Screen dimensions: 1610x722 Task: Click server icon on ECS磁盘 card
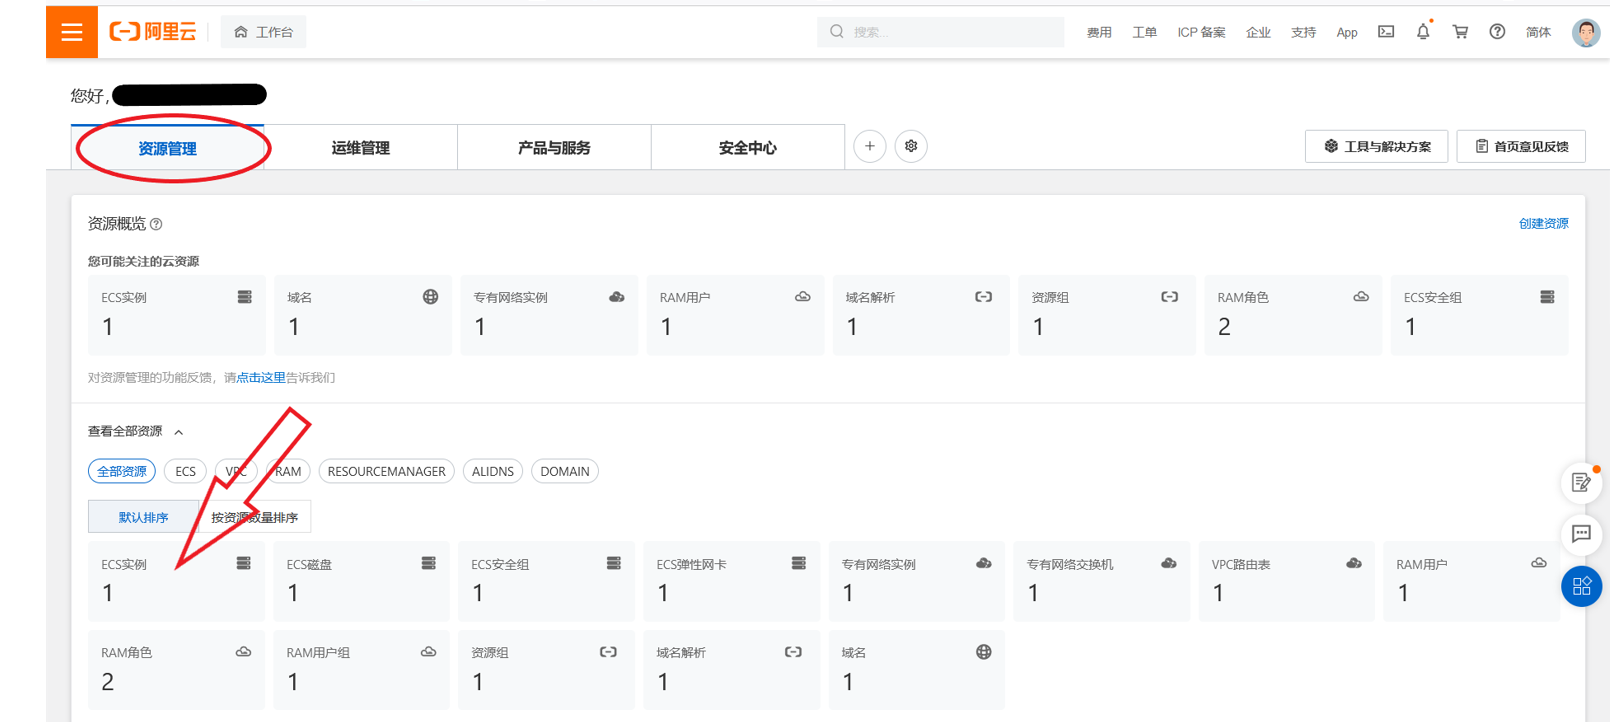tap(428, 564)
